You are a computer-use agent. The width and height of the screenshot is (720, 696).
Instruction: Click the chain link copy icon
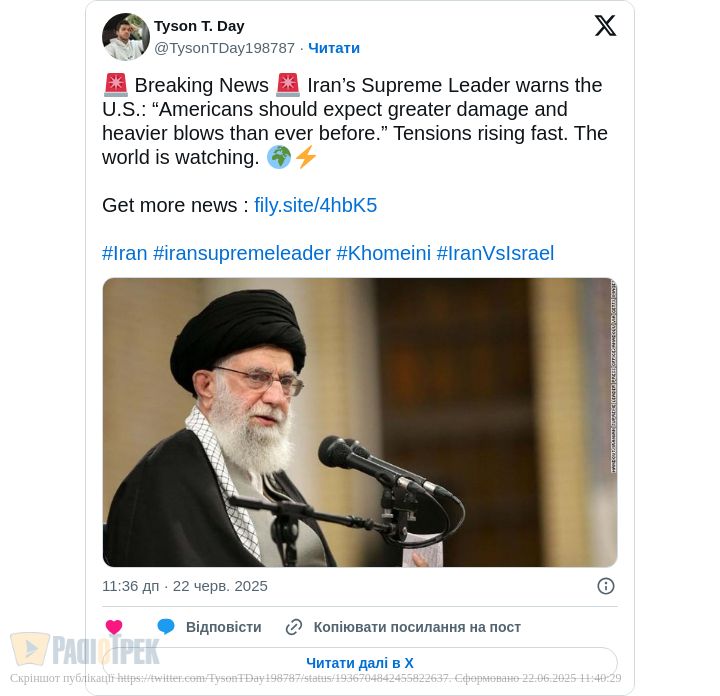294,627
